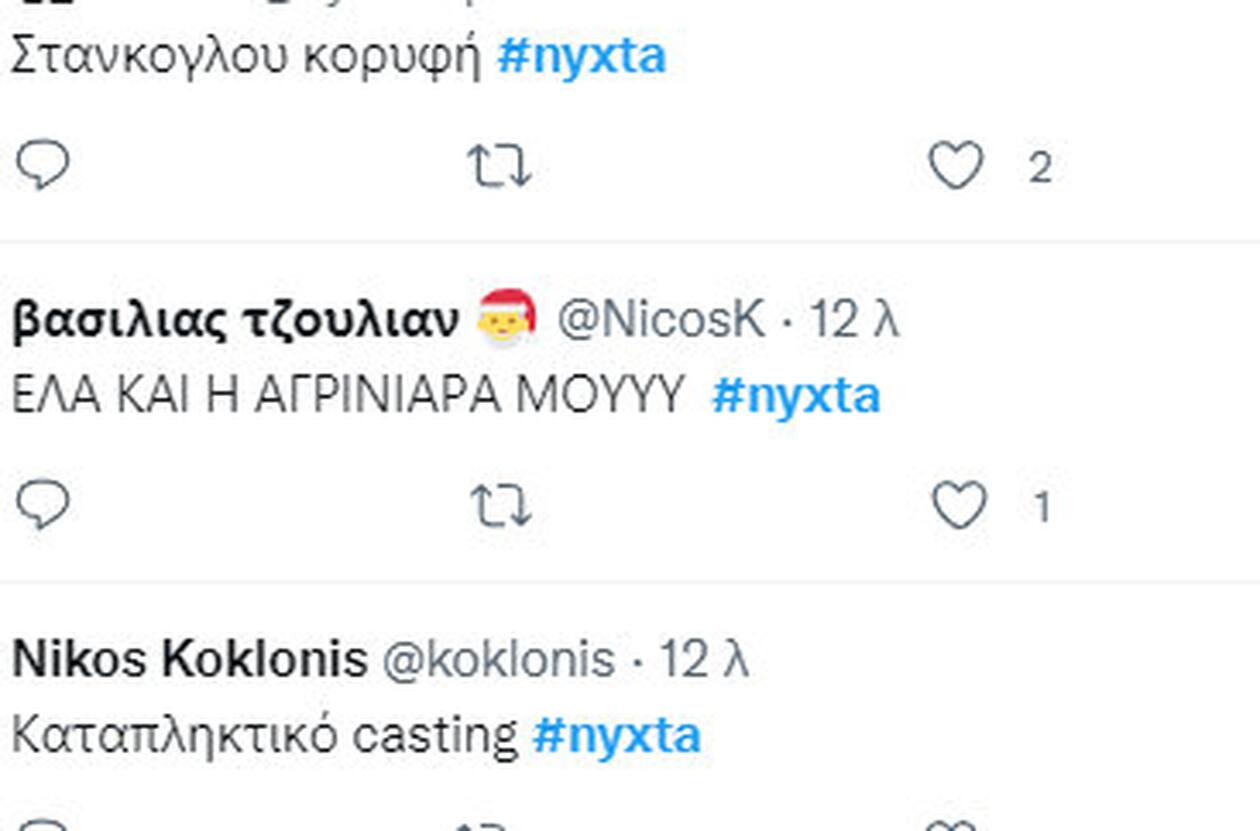Click the like count 2
Screen dimensions: 1260x831
click(x=1040, y=168)
